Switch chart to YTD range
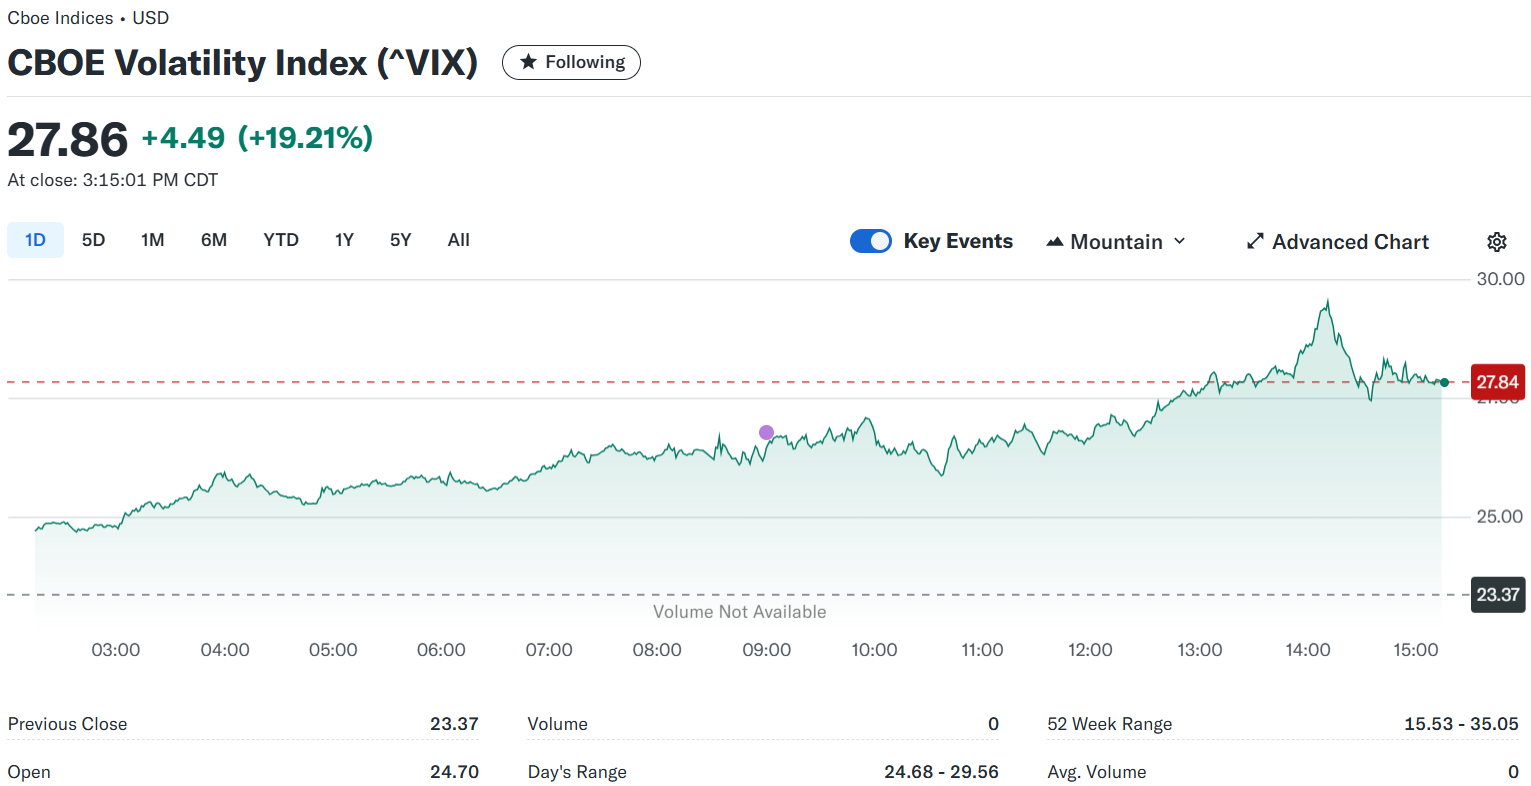 pyautogui.click(x=281, y=240)
